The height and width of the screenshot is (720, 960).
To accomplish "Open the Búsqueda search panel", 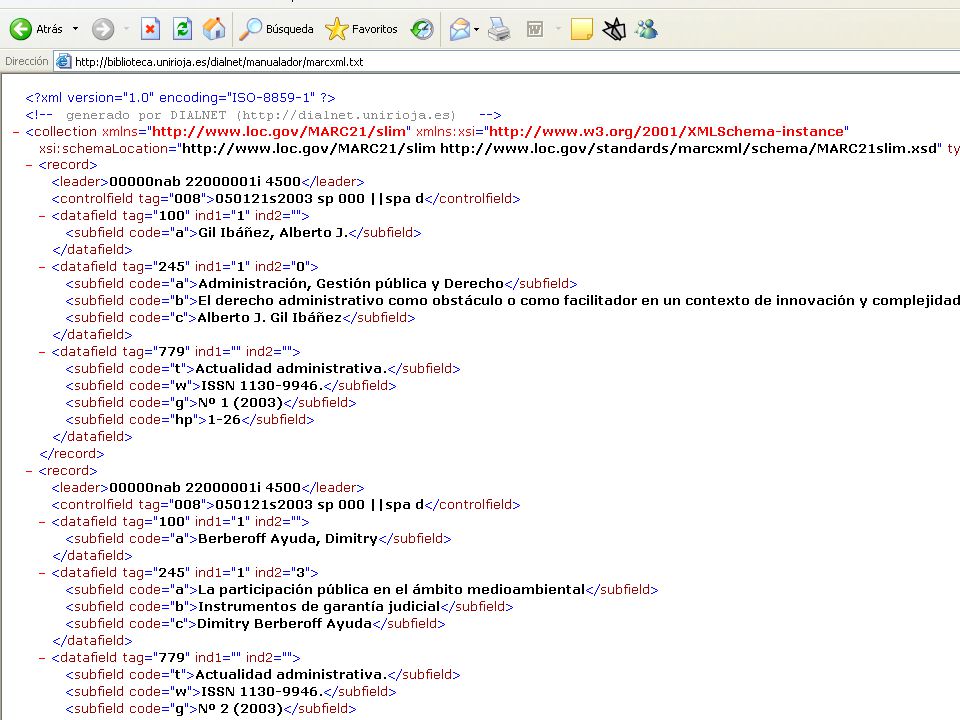I will tap(276, 29).
